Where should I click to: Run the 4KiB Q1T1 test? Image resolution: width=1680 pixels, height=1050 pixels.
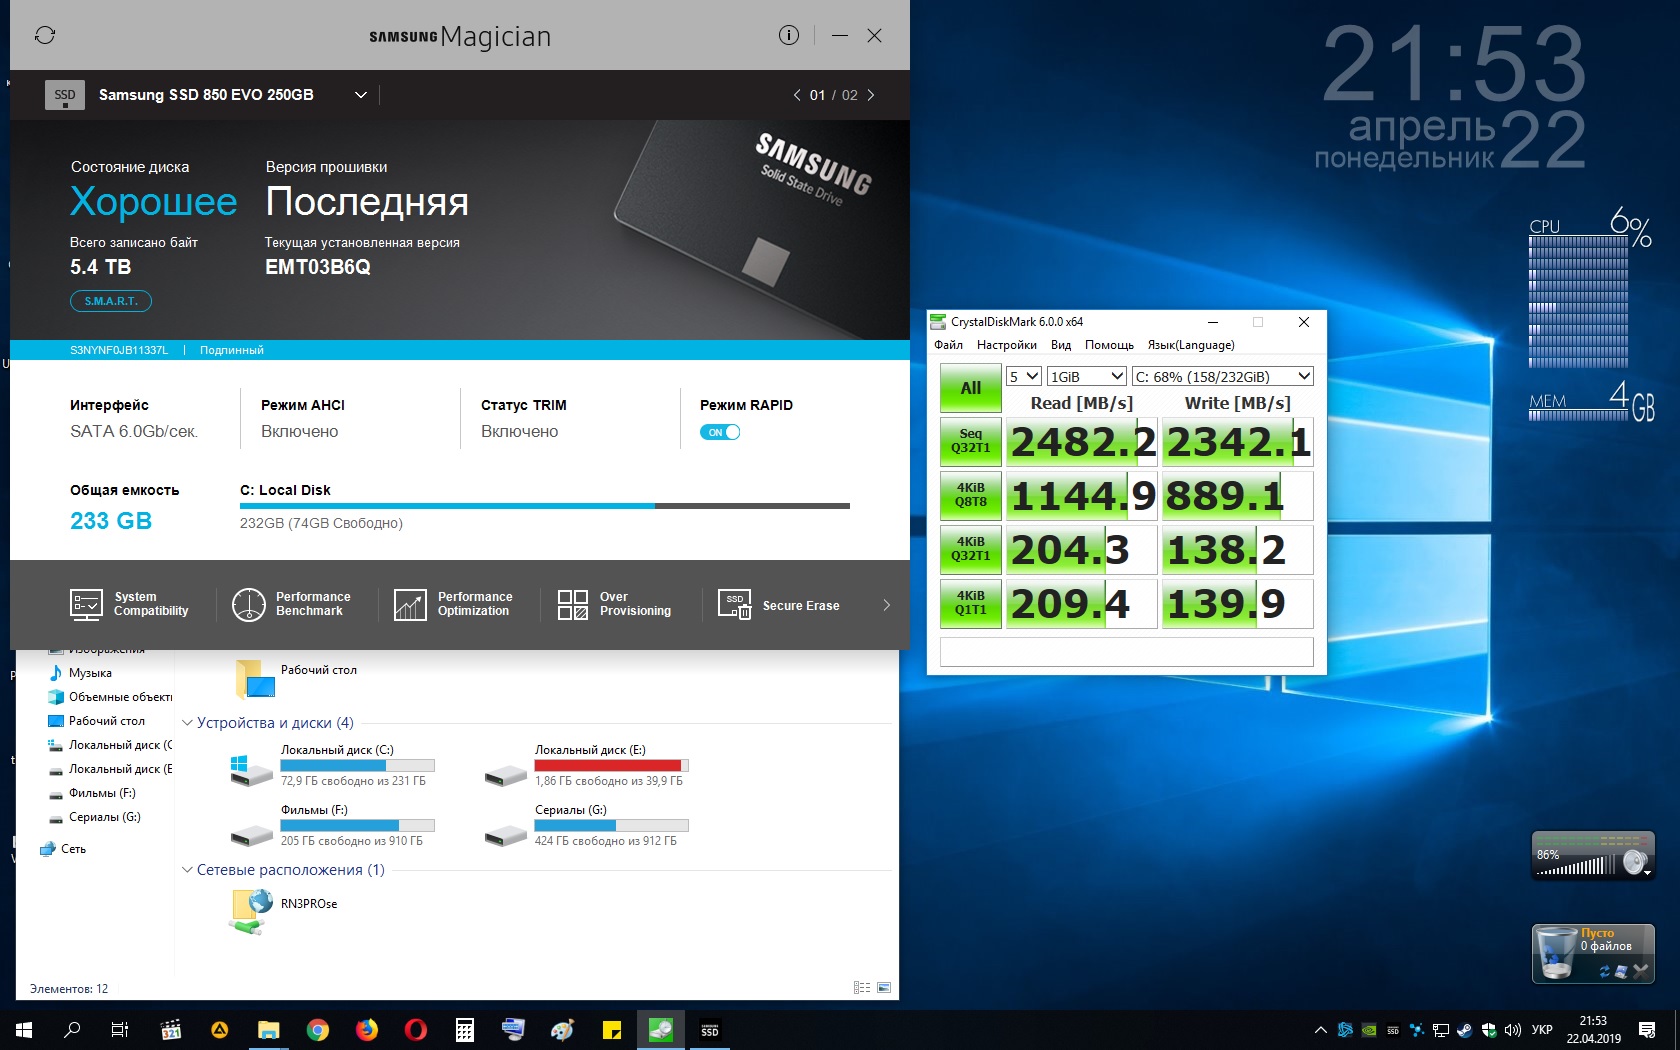coord(971,603)
